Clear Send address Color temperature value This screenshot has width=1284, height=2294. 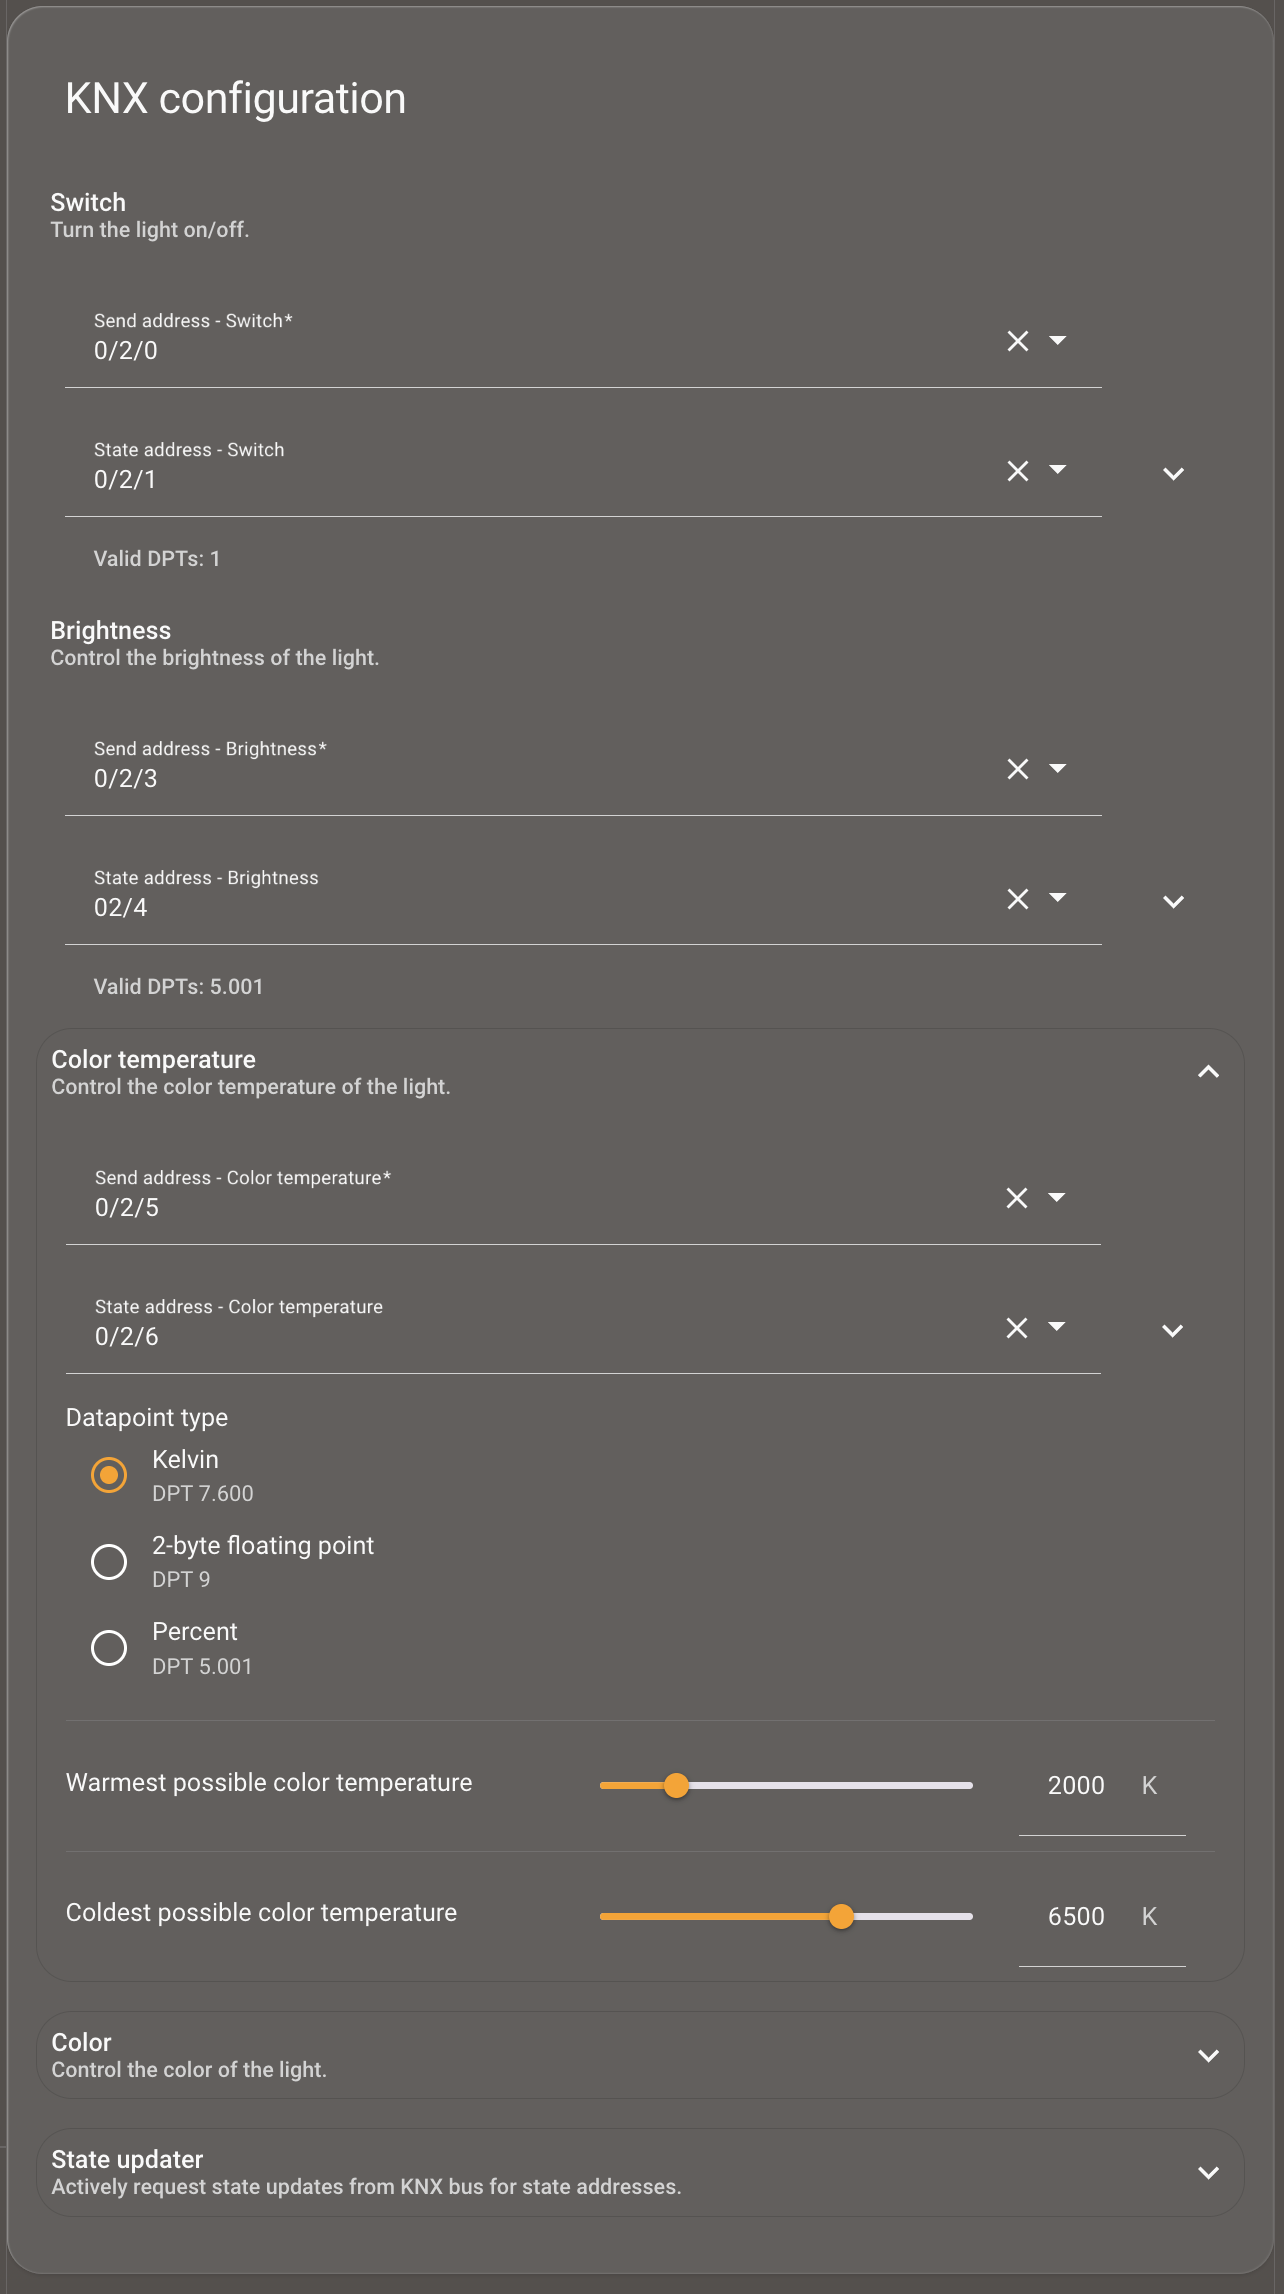(1017, 1198)
